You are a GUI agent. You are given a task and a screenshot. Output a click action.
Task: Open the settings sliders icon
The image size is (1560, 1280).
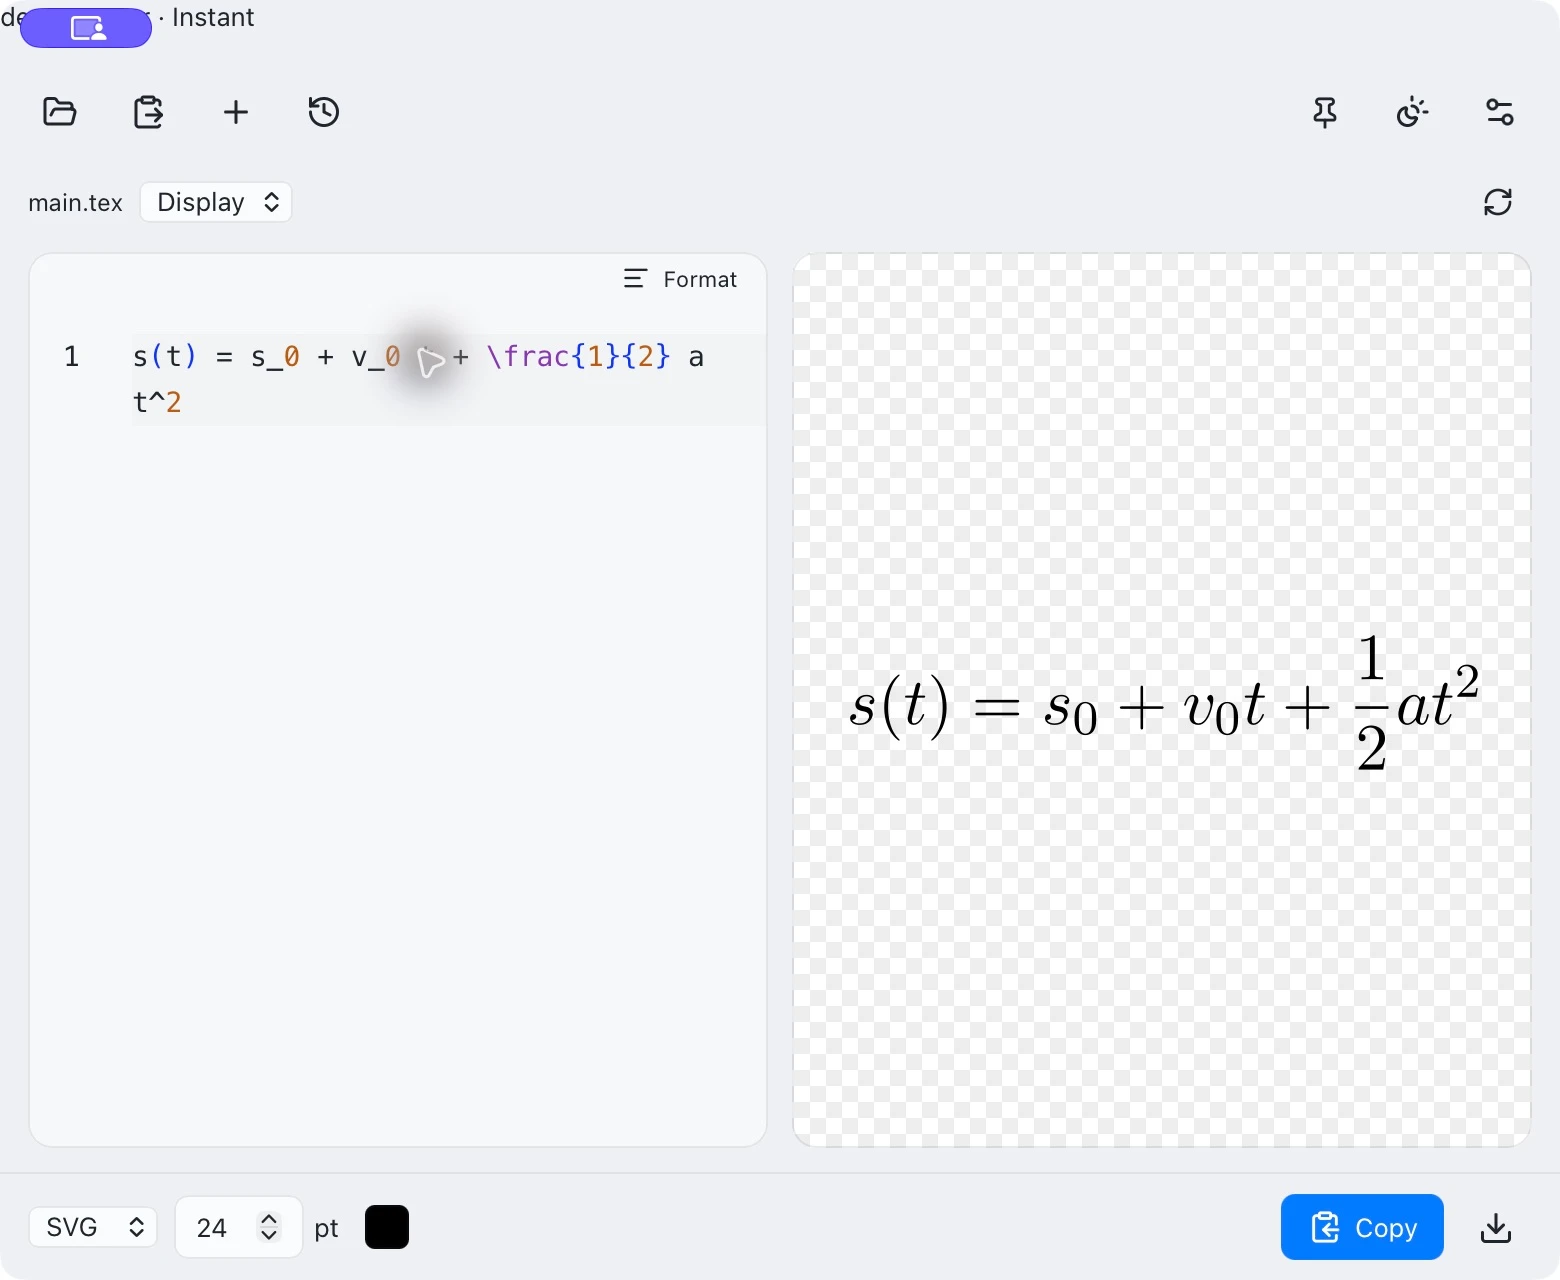point(1500,112)
